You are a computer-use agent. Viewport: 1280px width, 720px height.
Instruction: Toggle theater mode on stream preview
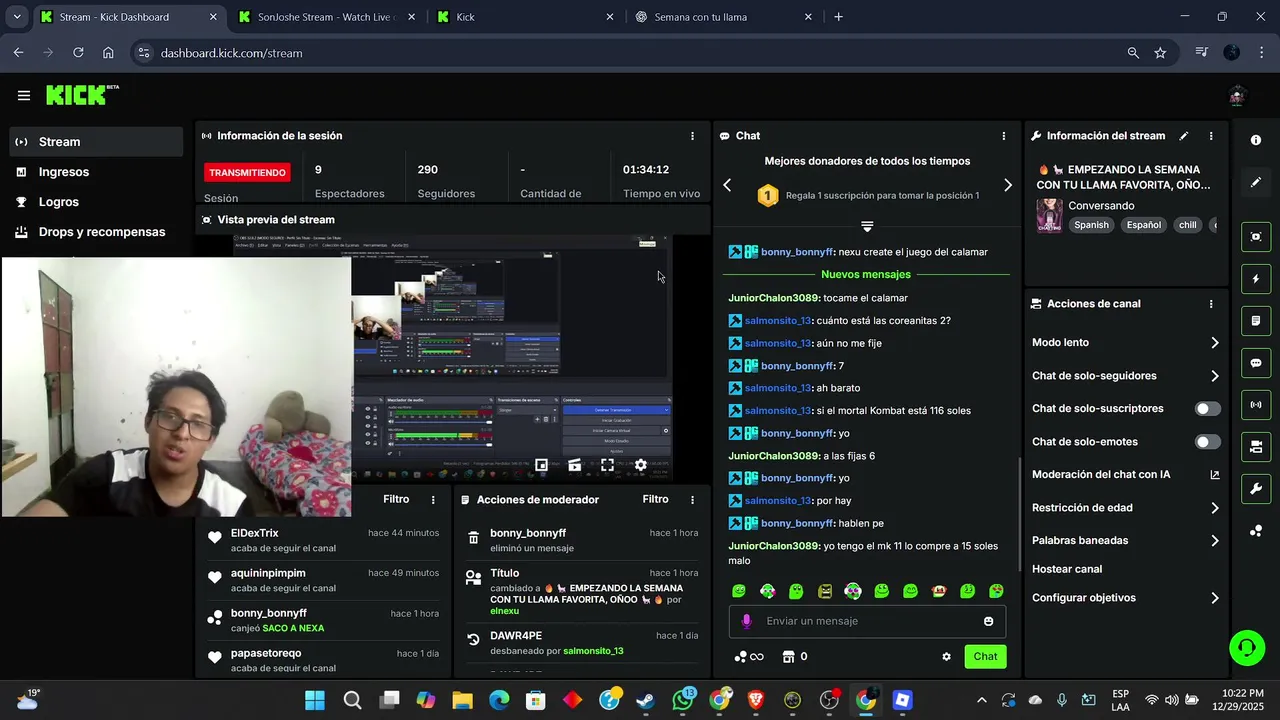[x=574, y=465]
